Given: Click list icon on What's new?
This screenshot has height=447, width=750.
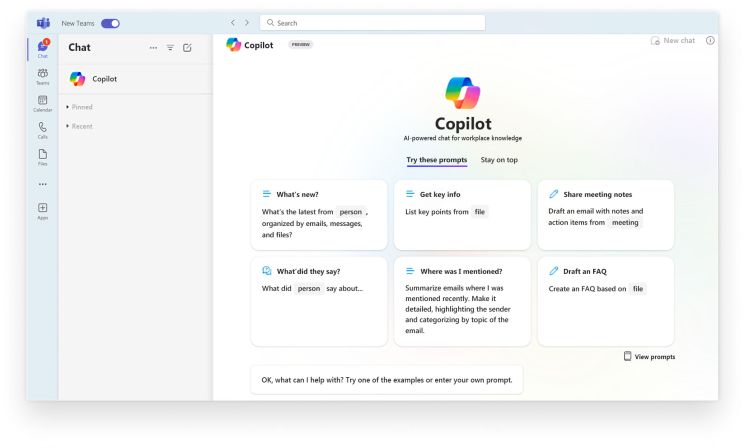Looking at the screenshot, I should [266, 194].
